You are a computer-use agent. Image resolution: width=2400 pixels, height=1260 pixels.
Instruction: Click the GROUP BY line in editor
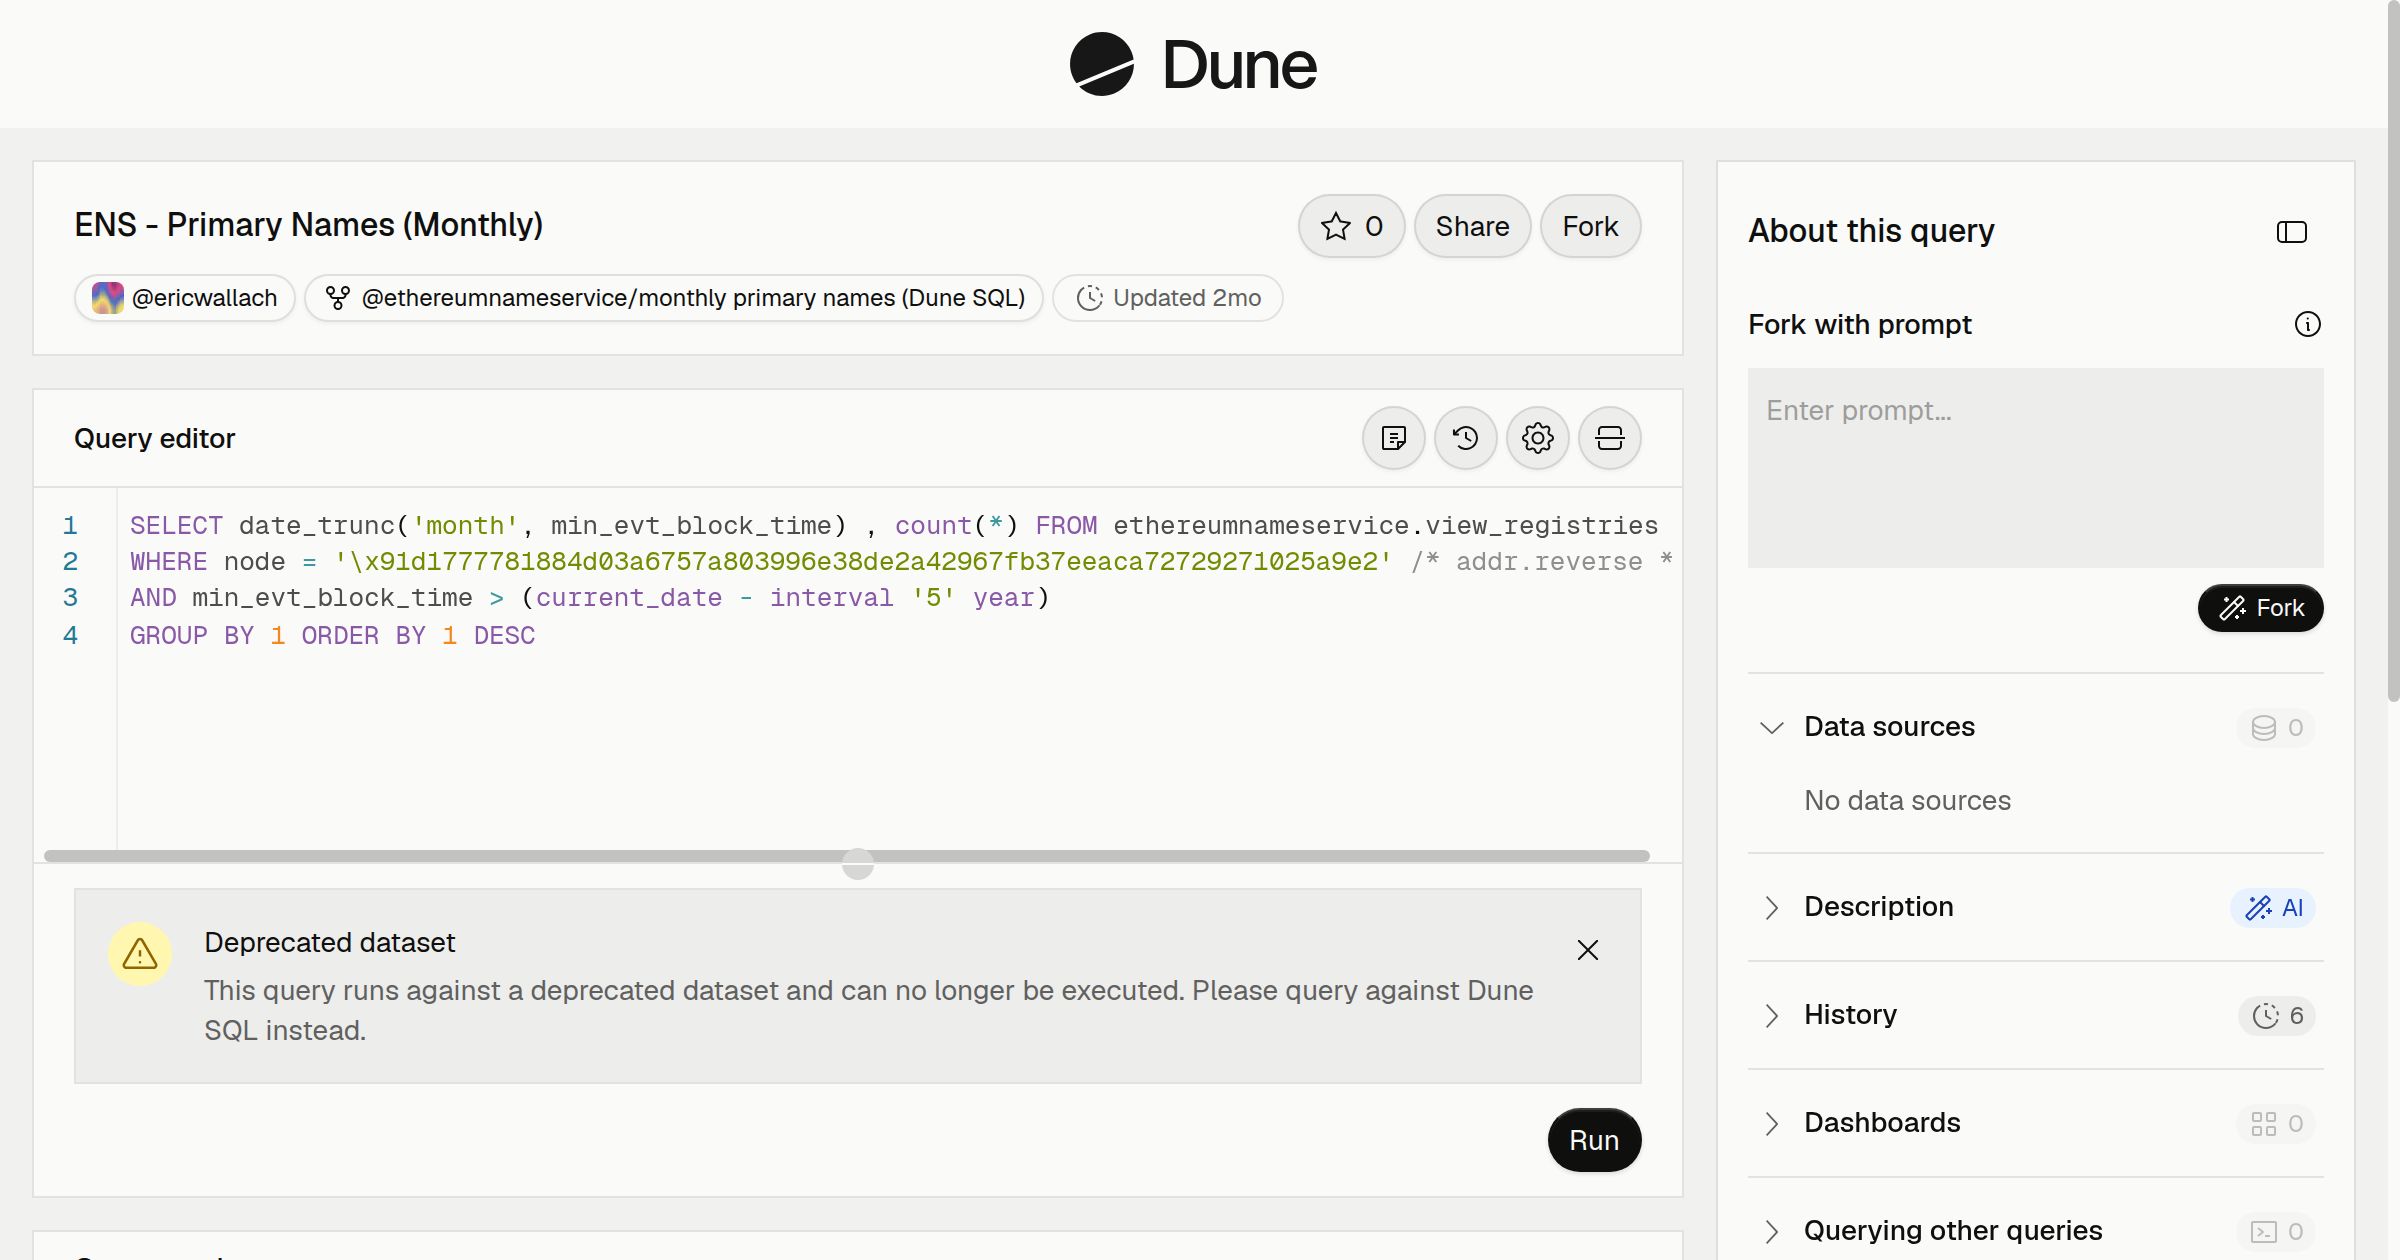tap(332, 635)
